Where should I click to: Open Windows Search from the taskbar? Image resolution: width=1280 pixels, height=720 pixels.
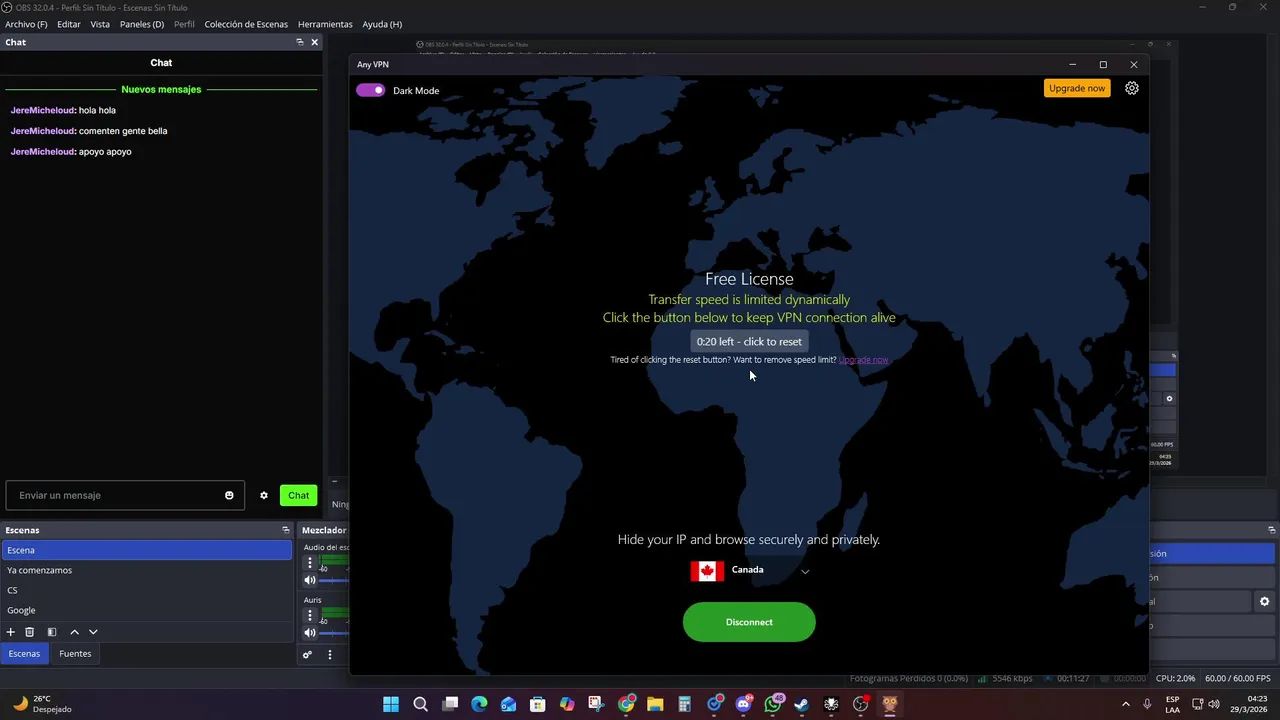[x=421, y=704]
